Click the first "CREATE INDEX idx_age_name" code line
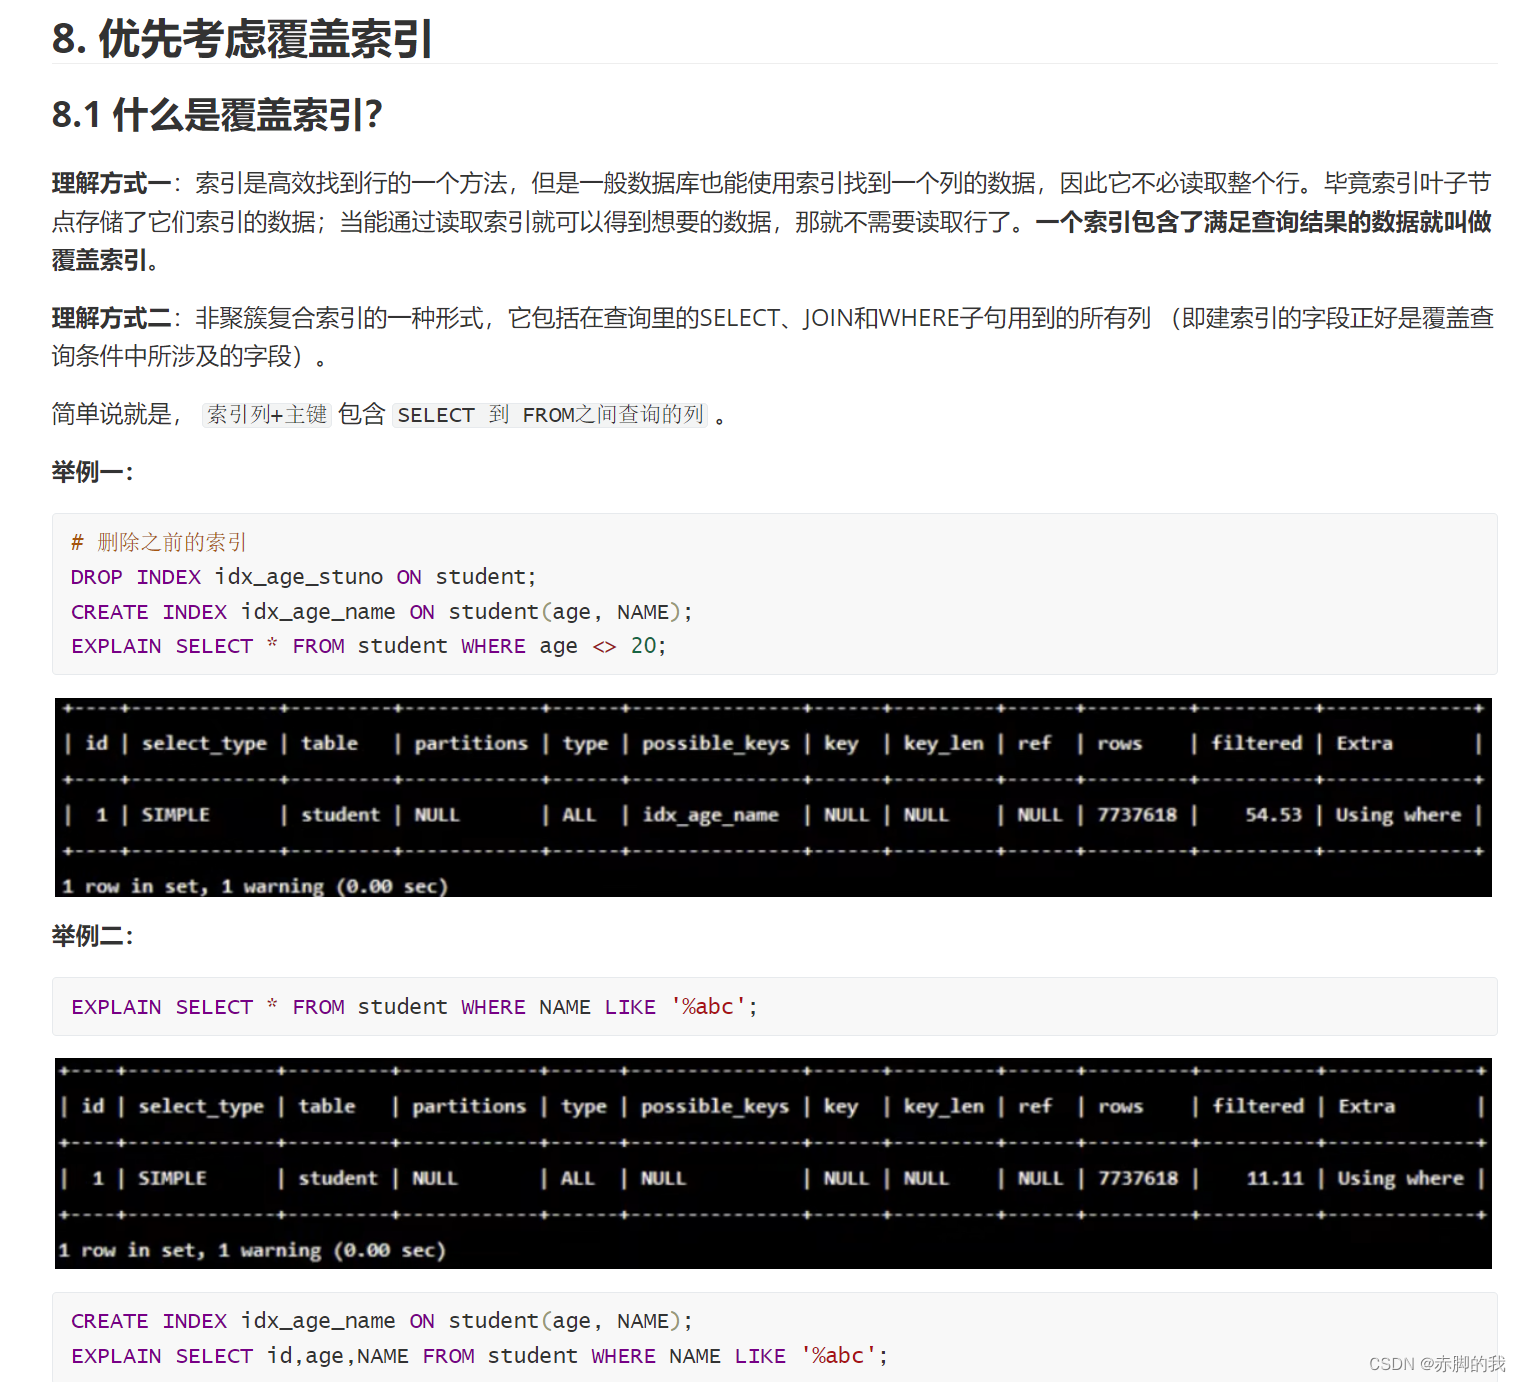 point(381,612)
